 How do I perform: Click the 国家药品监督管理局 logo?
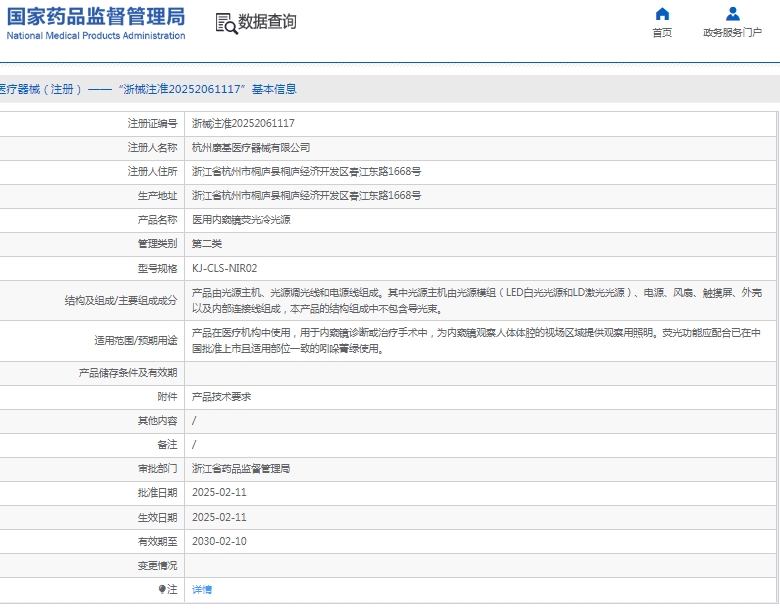[x=96, y=16]
